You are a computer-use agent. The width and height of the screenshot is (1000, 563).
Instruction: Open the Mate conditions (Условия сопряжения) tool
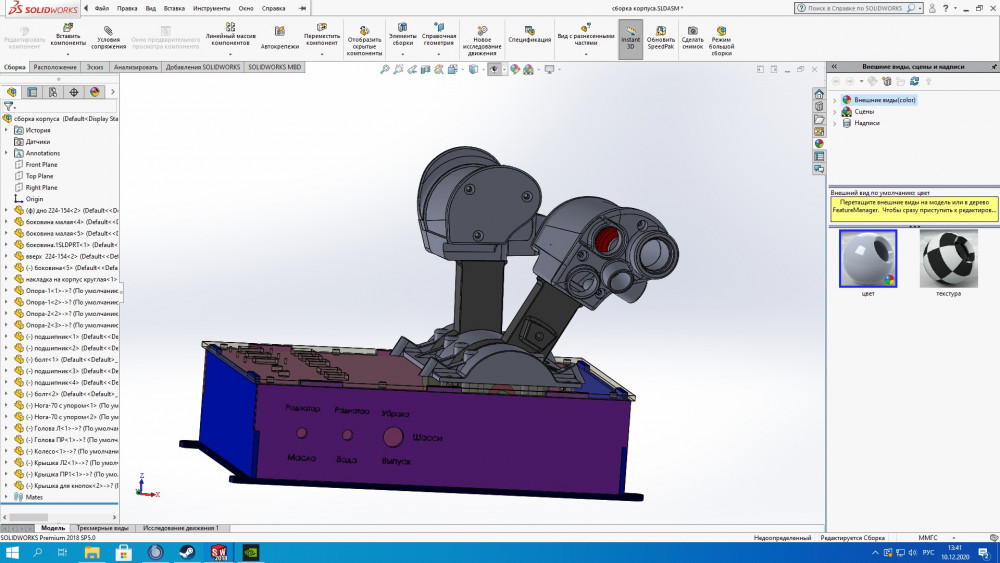109,29
